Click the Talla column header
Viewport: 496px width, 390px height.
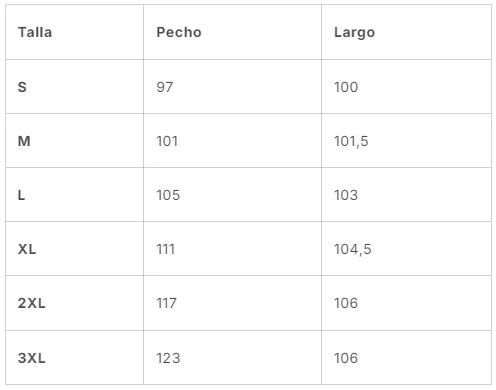click(x=35, y=32)
